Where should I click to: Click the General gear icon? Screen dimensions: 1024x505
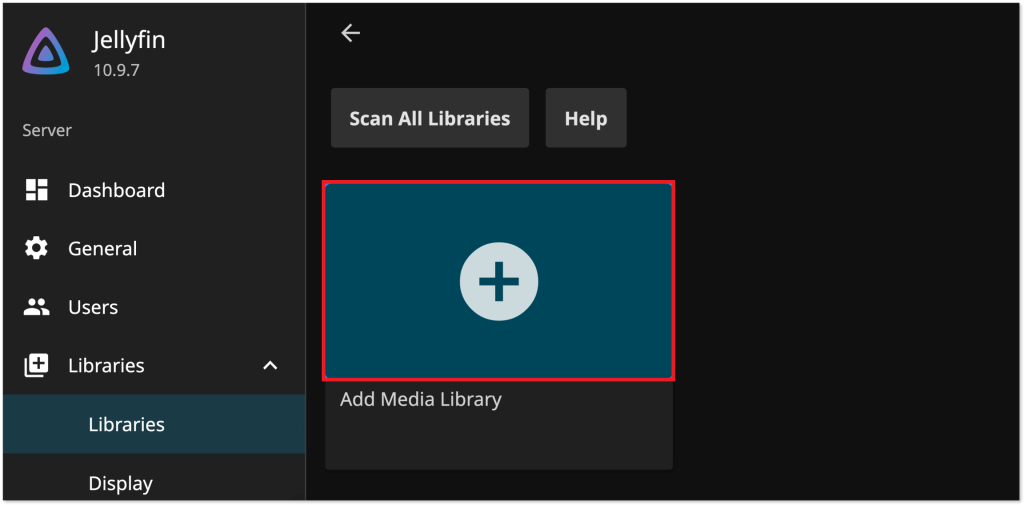click(x=37, y=248)
